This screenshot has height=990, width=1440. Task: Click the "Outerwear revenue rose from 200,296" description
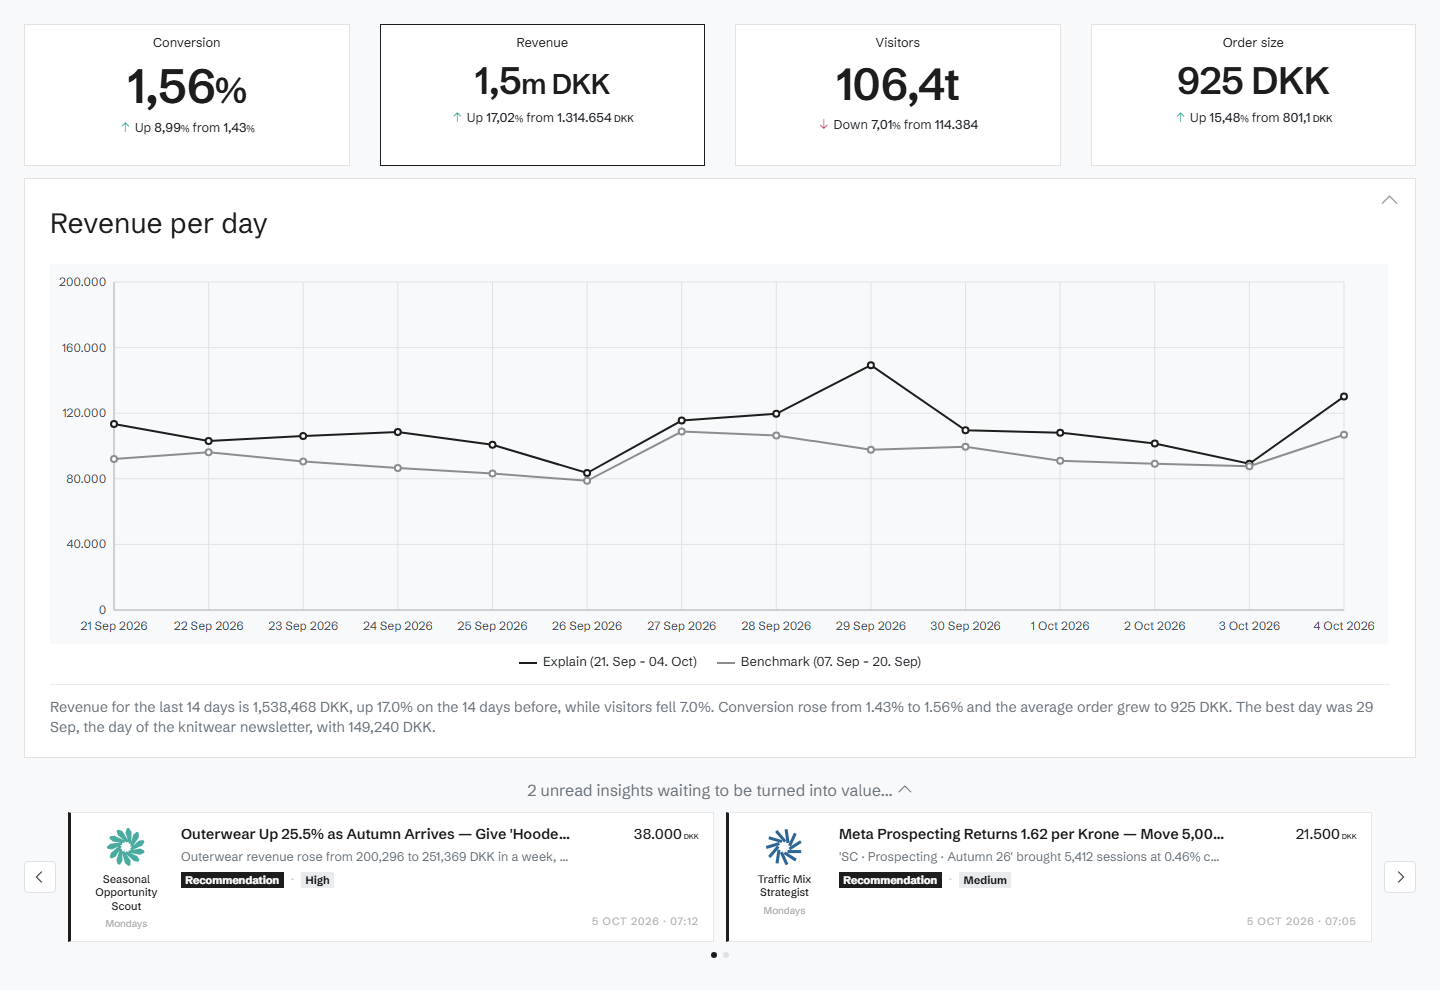pos(375,857)
